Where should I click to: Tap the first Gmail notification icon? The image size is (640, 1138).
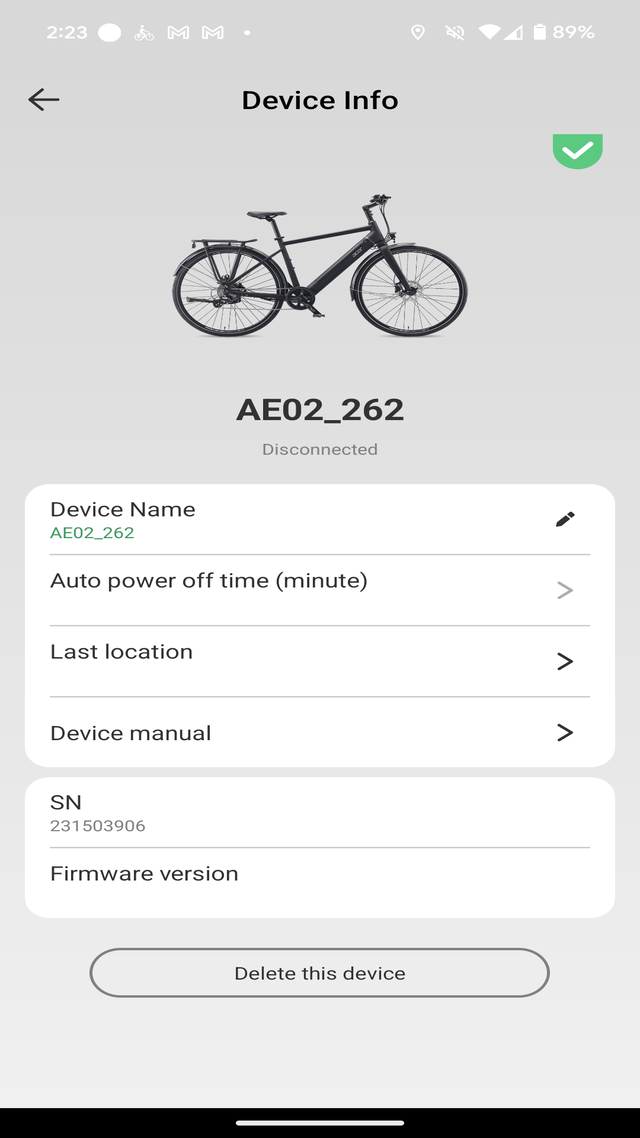(178, 32)
